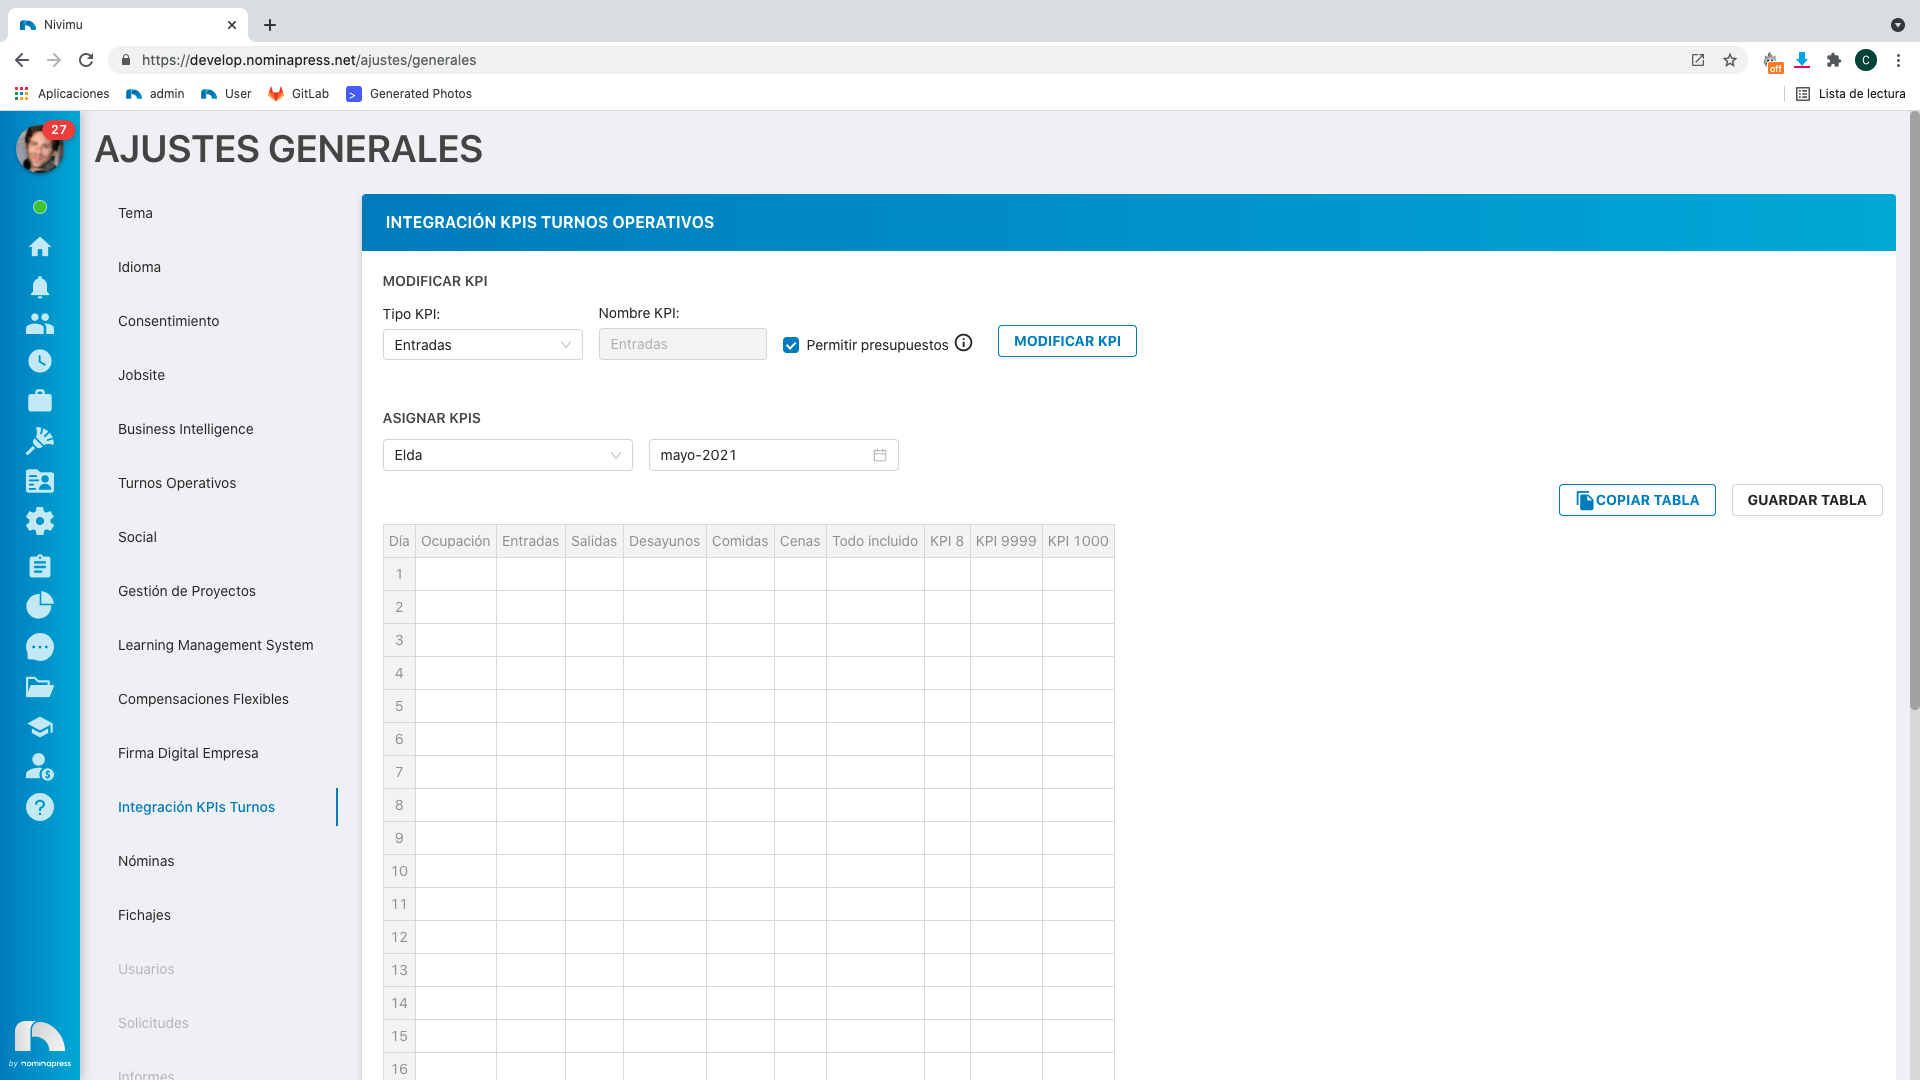1920x1080 pixels.
Task: Open the briefcase icon in sidebar
Action: [40, 400]
